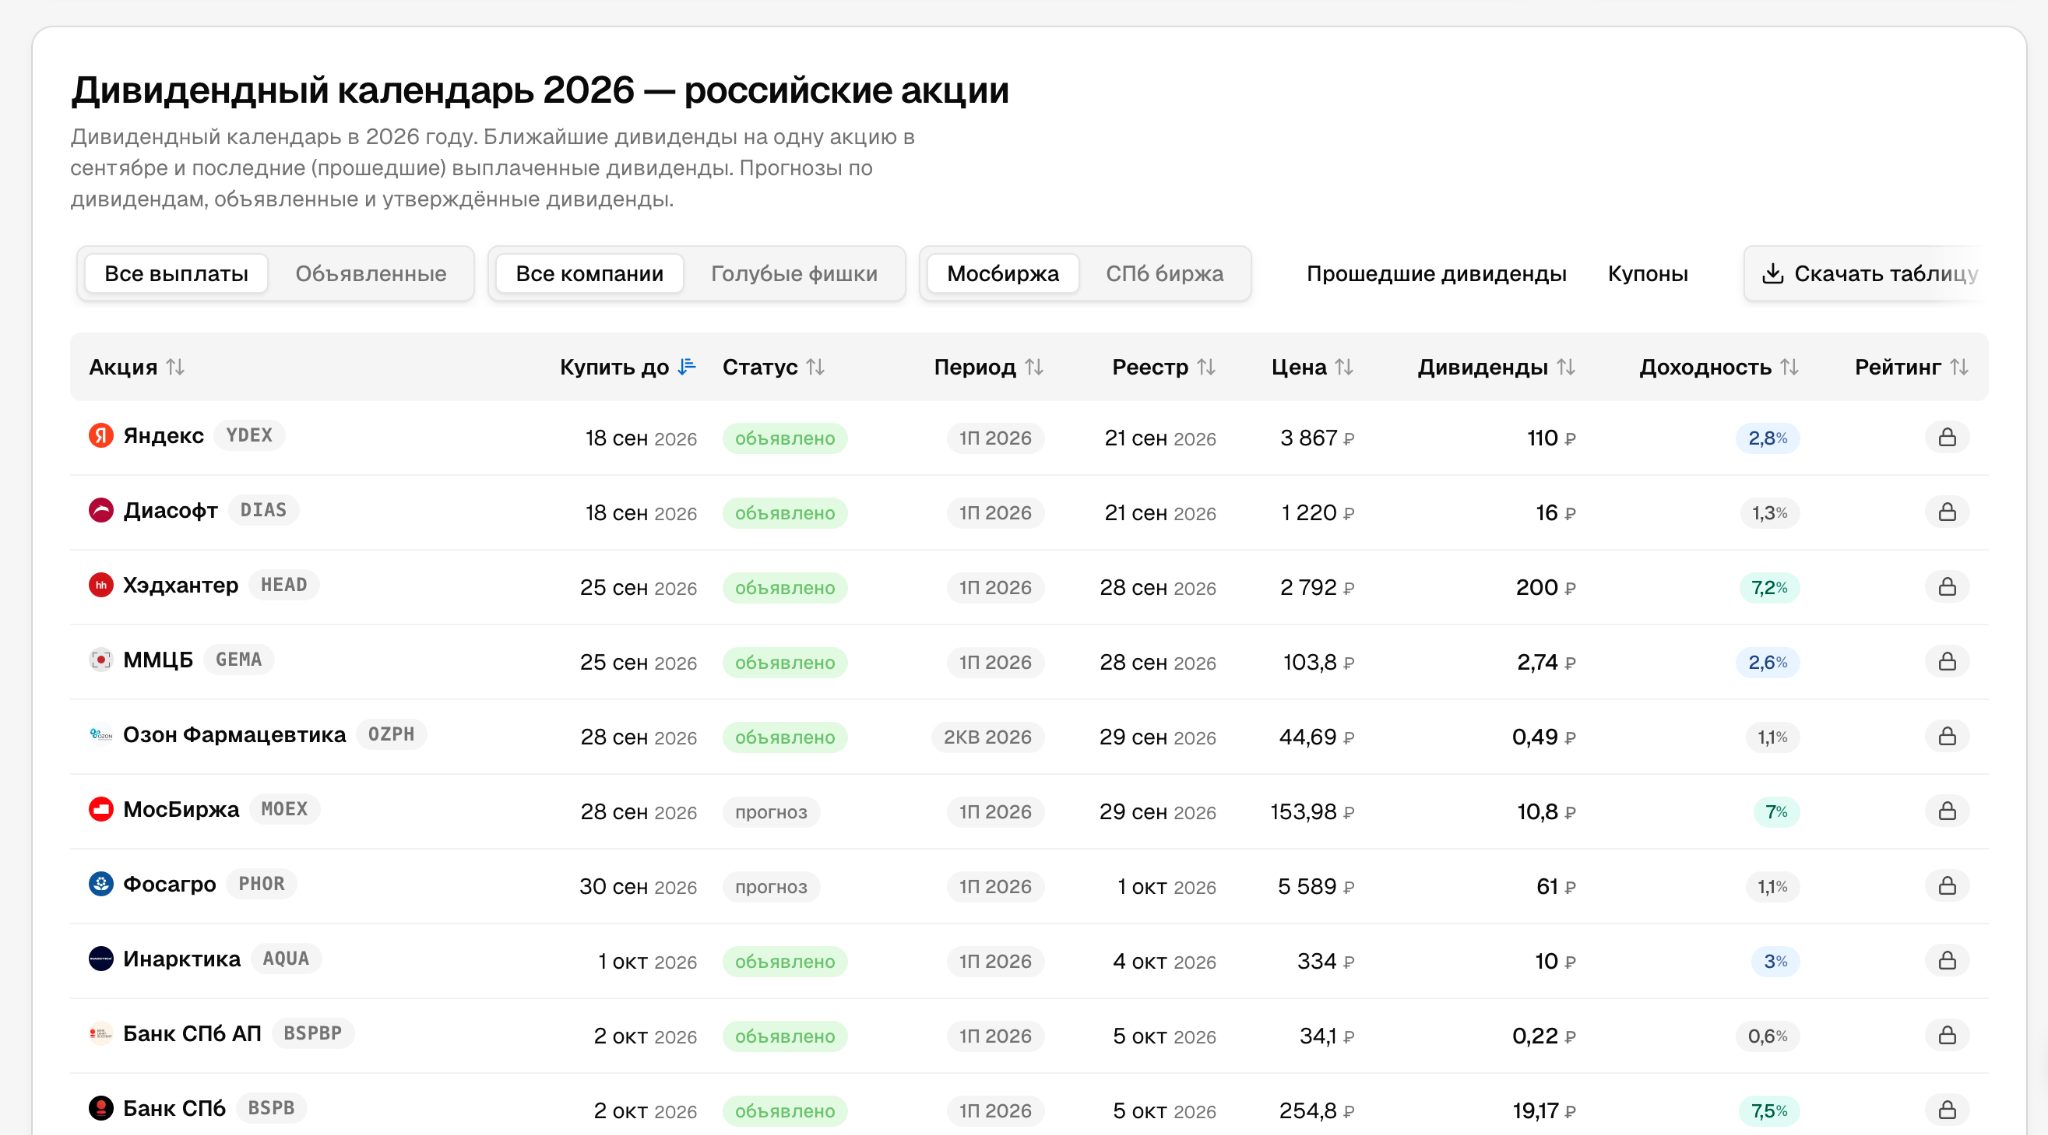Click the 2КВ 2026 period badge
The width and height of the screenshot is (2048, 1135).
click(x=988, y=737)
